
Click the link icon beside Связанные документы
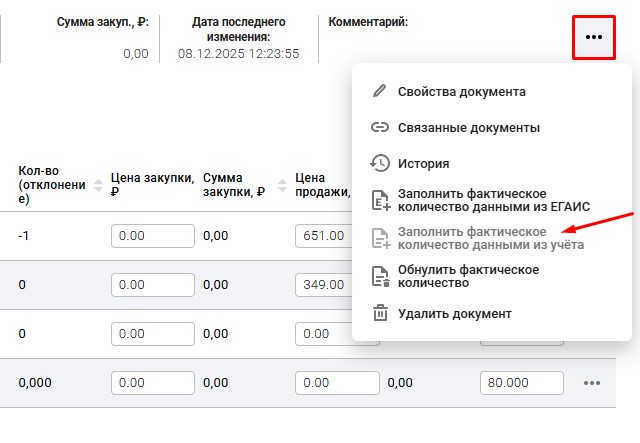[380, 127]
